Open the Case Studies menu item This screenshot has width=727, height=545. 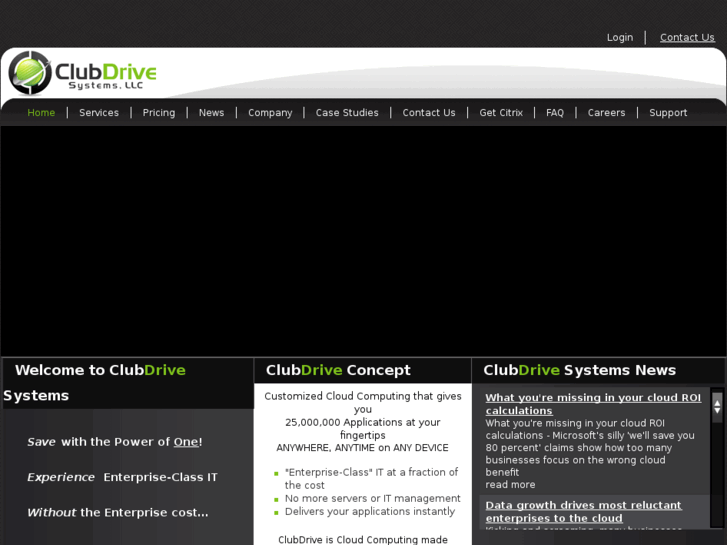(347, 113)
